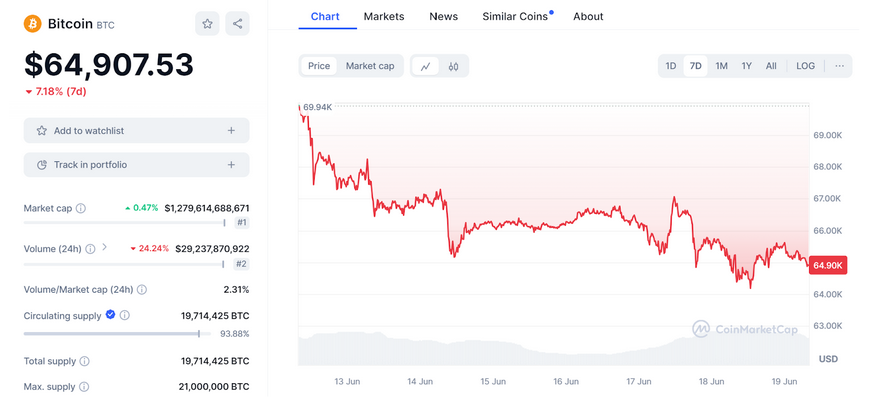Switch to line chart view icon
Screen dimensions: 878x416
point(426,66)
